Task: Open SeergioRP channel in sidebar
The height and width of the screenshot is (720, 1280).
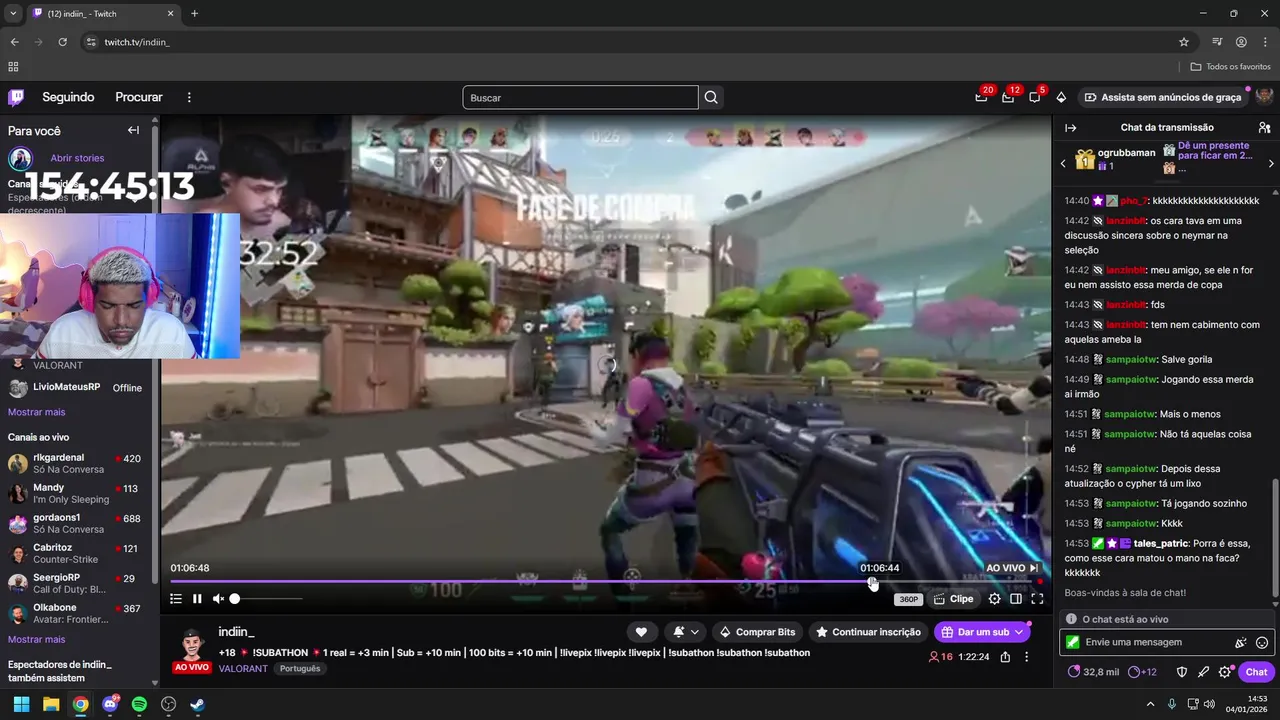Action: pos(75,583)
